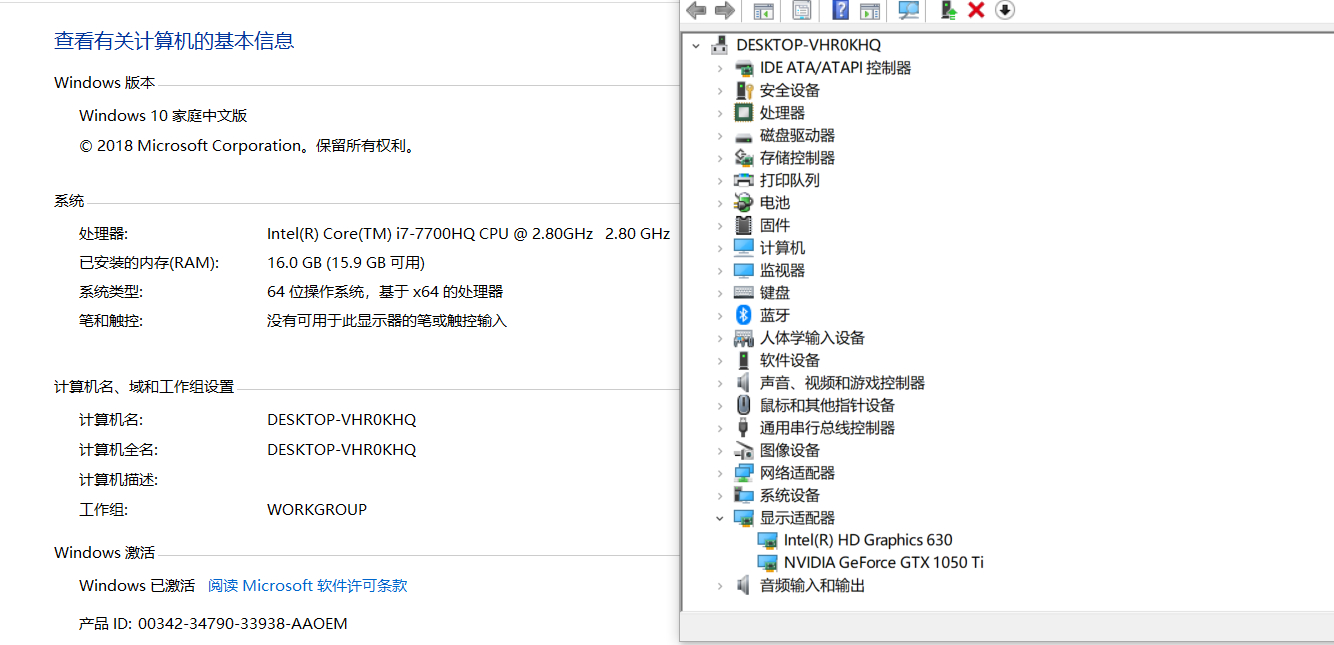This screenshot has height=645, width=1334.
Task: Click the 磁盘驱动器 drive icon
Action: point(743,136)
